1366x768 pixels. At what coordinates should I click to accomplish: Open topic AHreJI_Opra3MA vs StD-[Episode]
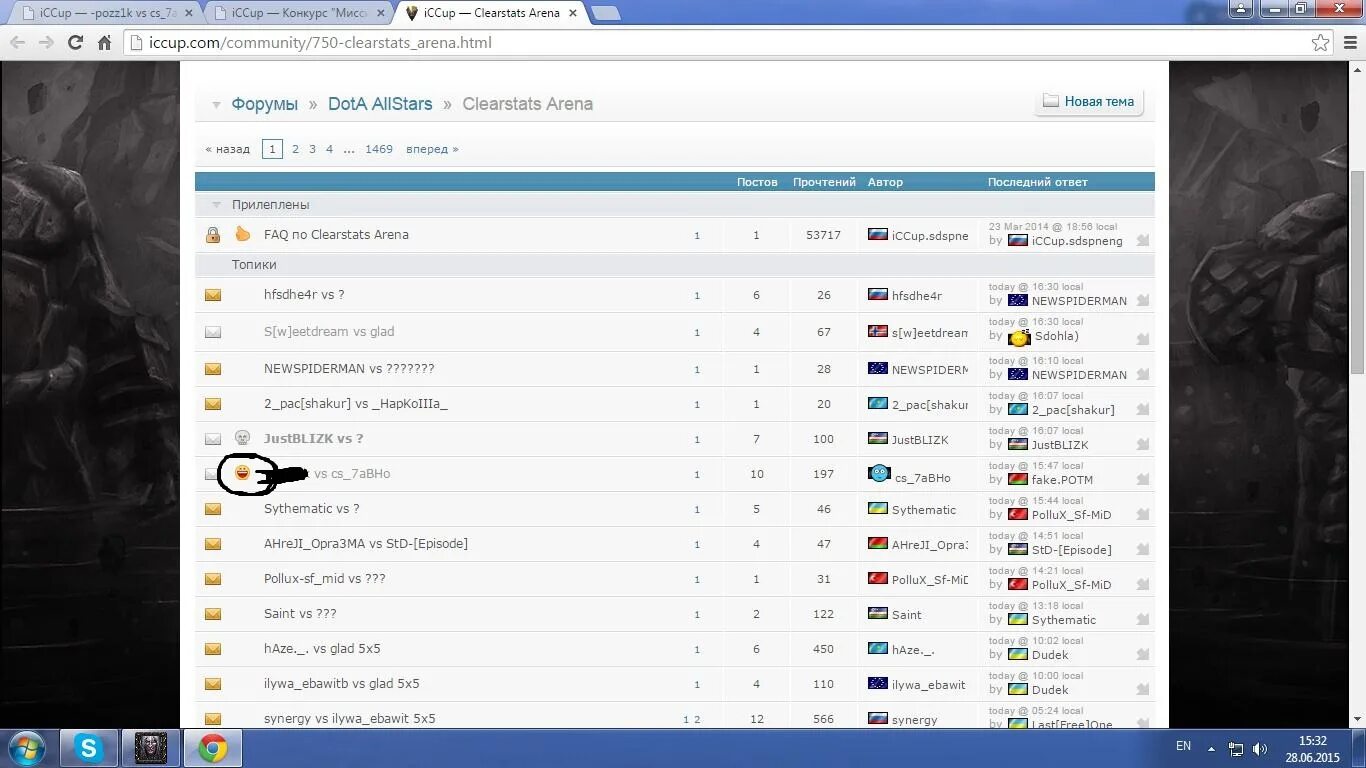coord(366,544)
